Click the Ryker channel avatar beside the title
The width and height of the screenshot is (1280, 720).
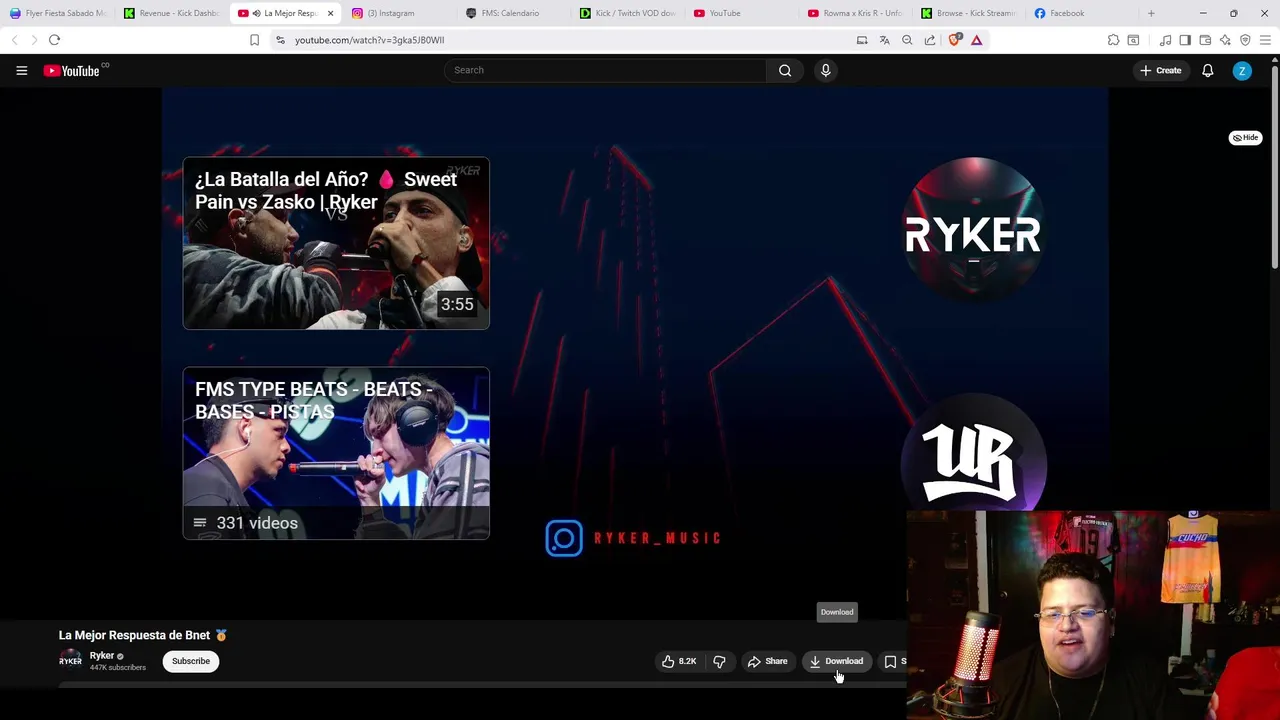coord(70,660)
